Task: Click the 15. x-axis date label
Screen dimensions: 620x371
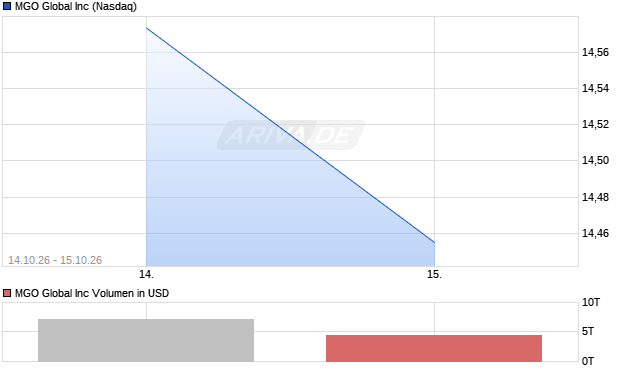Action: (x=434, y=274)
